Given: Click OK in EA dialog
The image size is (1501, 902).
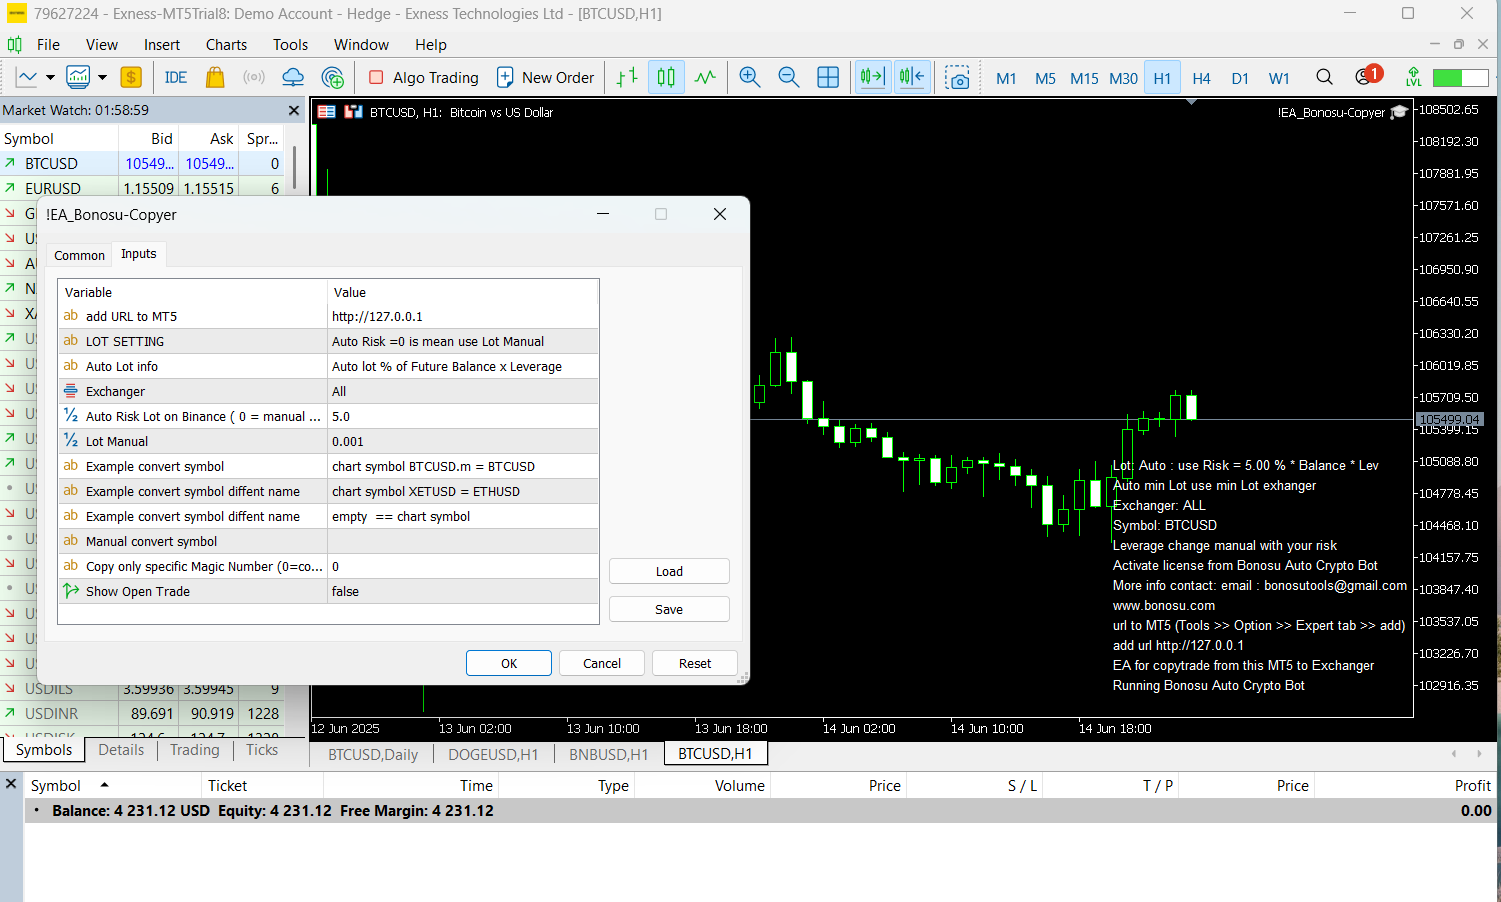Looking at the screenshot, I should [x=509, y=663].
